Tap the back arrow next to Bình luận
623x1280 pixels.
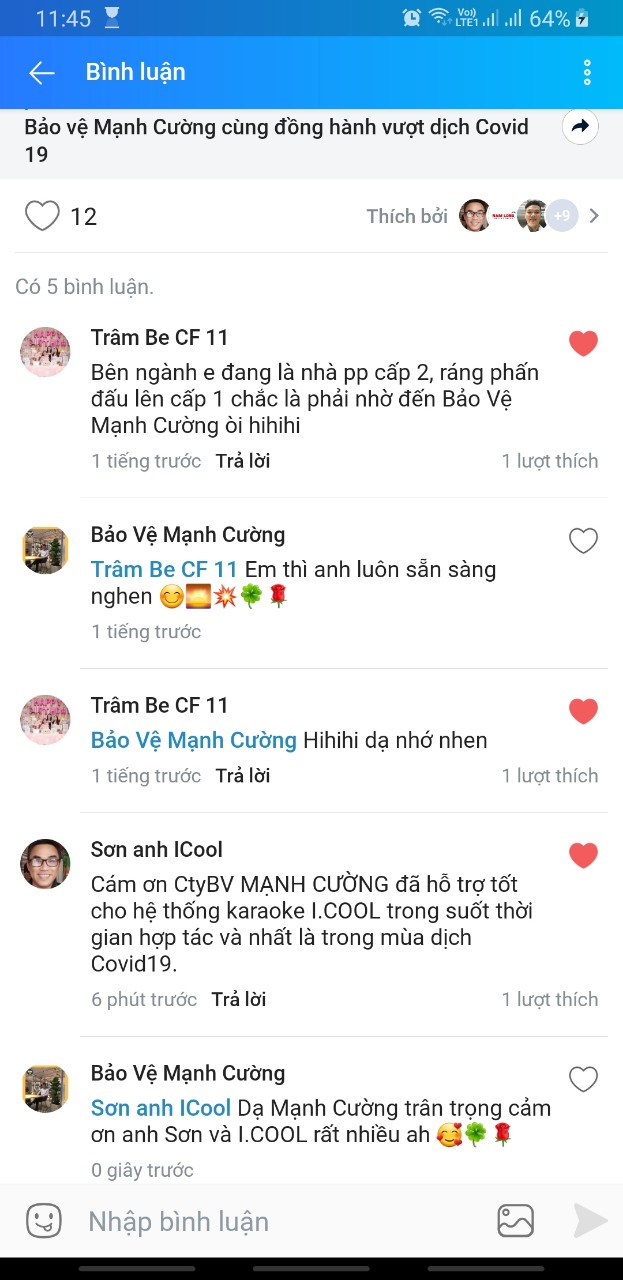point(41,72)
